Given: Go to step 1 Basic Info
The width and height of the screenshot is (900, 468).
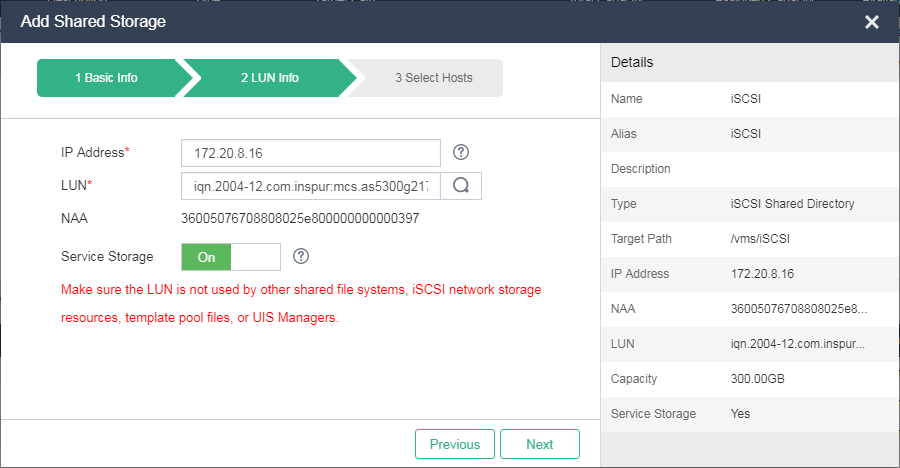Looking at the screenshot, I should [x=107, y=78].
